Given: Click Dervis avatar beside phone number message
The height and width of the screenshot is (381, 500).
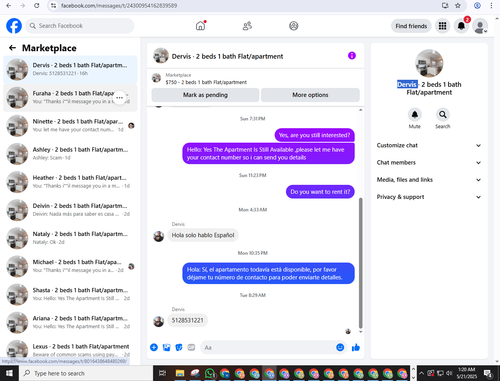Looking at the screenshot, I should pyautogui.click(x=159, y=321).
